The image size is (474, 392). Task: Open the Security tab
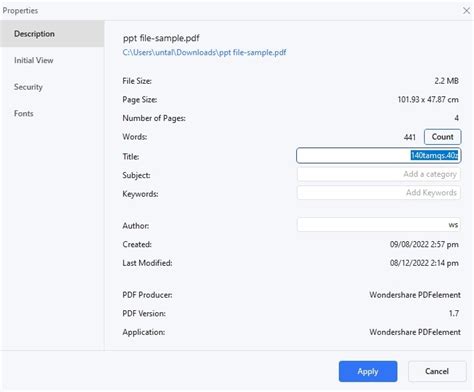(x=52, y=87)
